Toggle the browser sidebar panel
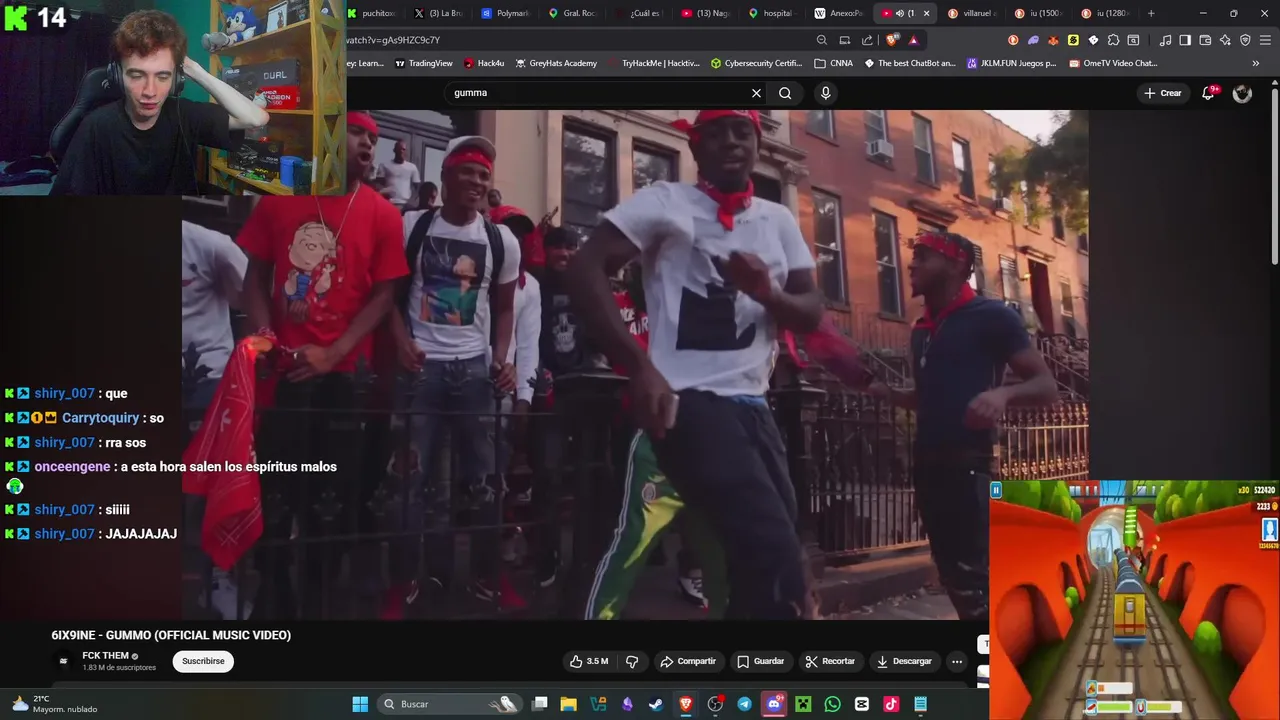 [1185, 40]
